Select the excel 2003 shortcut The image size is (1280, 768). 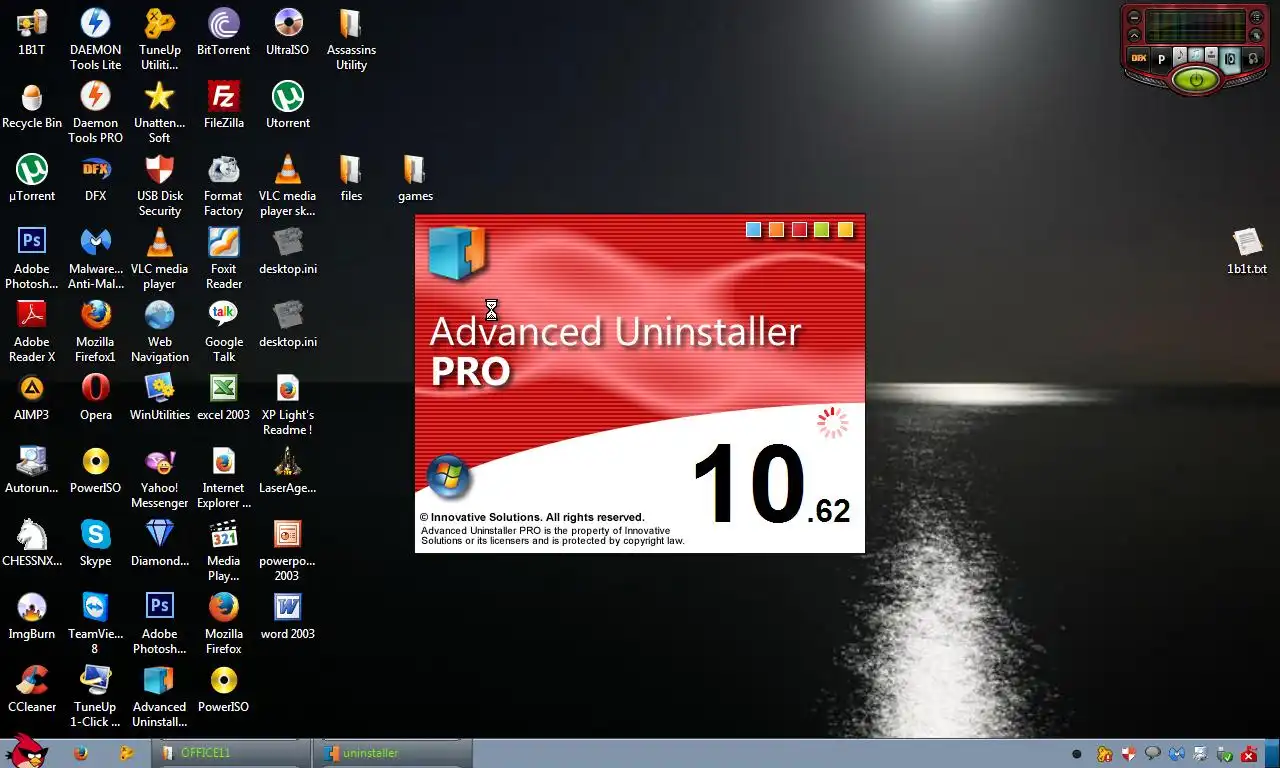(224, 397)
